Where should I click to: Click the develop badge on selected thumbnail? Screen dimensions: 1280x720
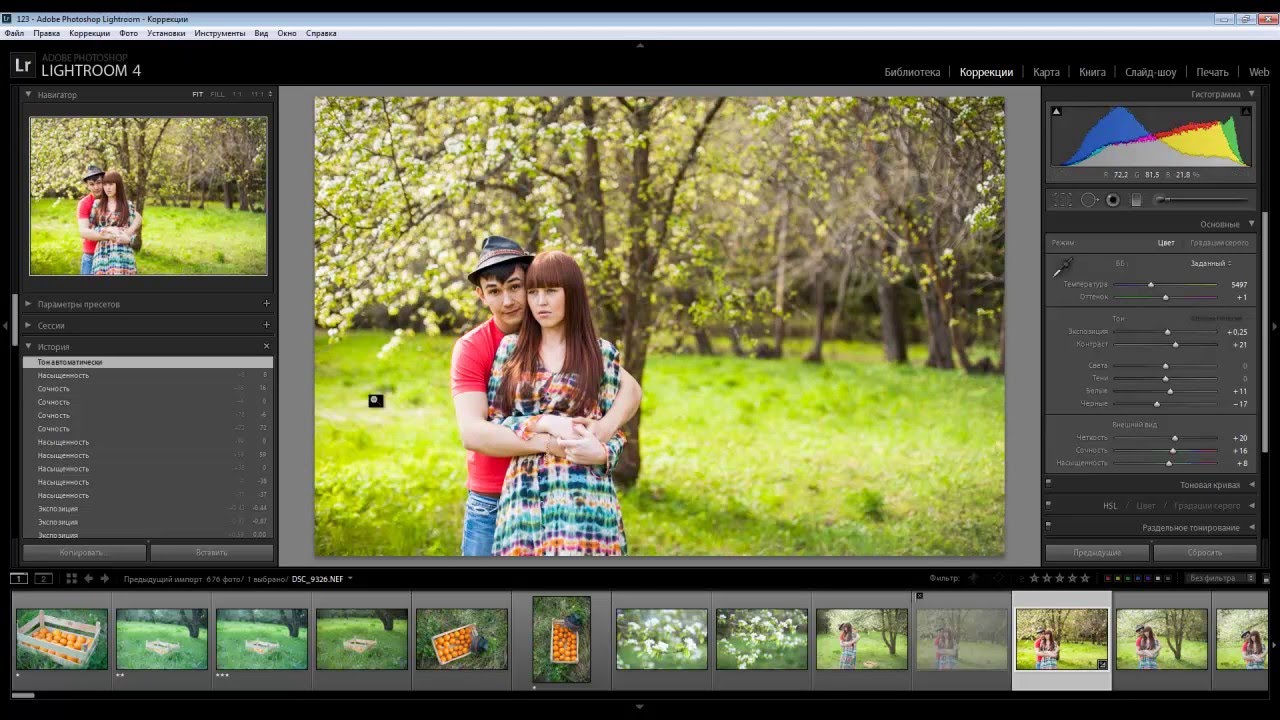[x=1102, y=663]
